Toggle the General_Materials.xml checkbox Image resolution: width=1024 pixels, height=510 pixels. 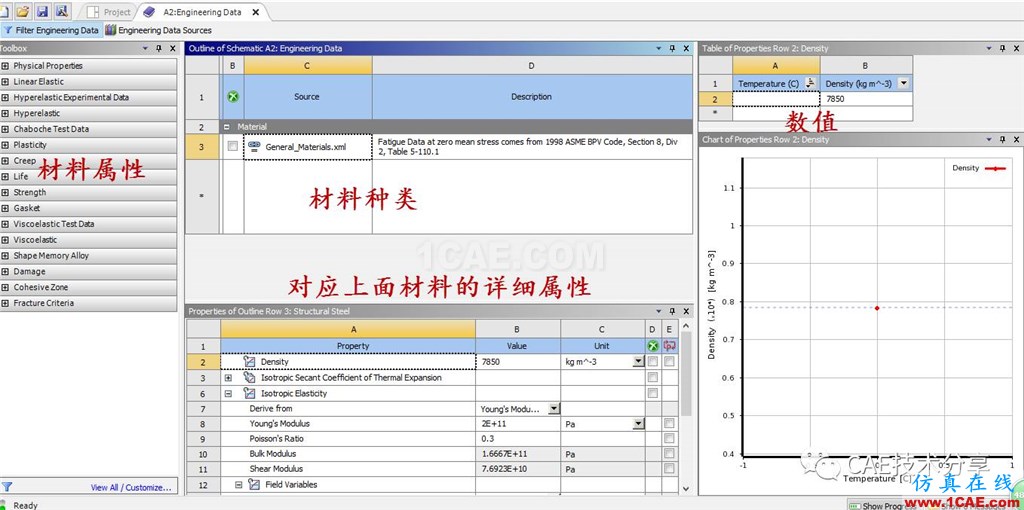[x=232, y=147]
